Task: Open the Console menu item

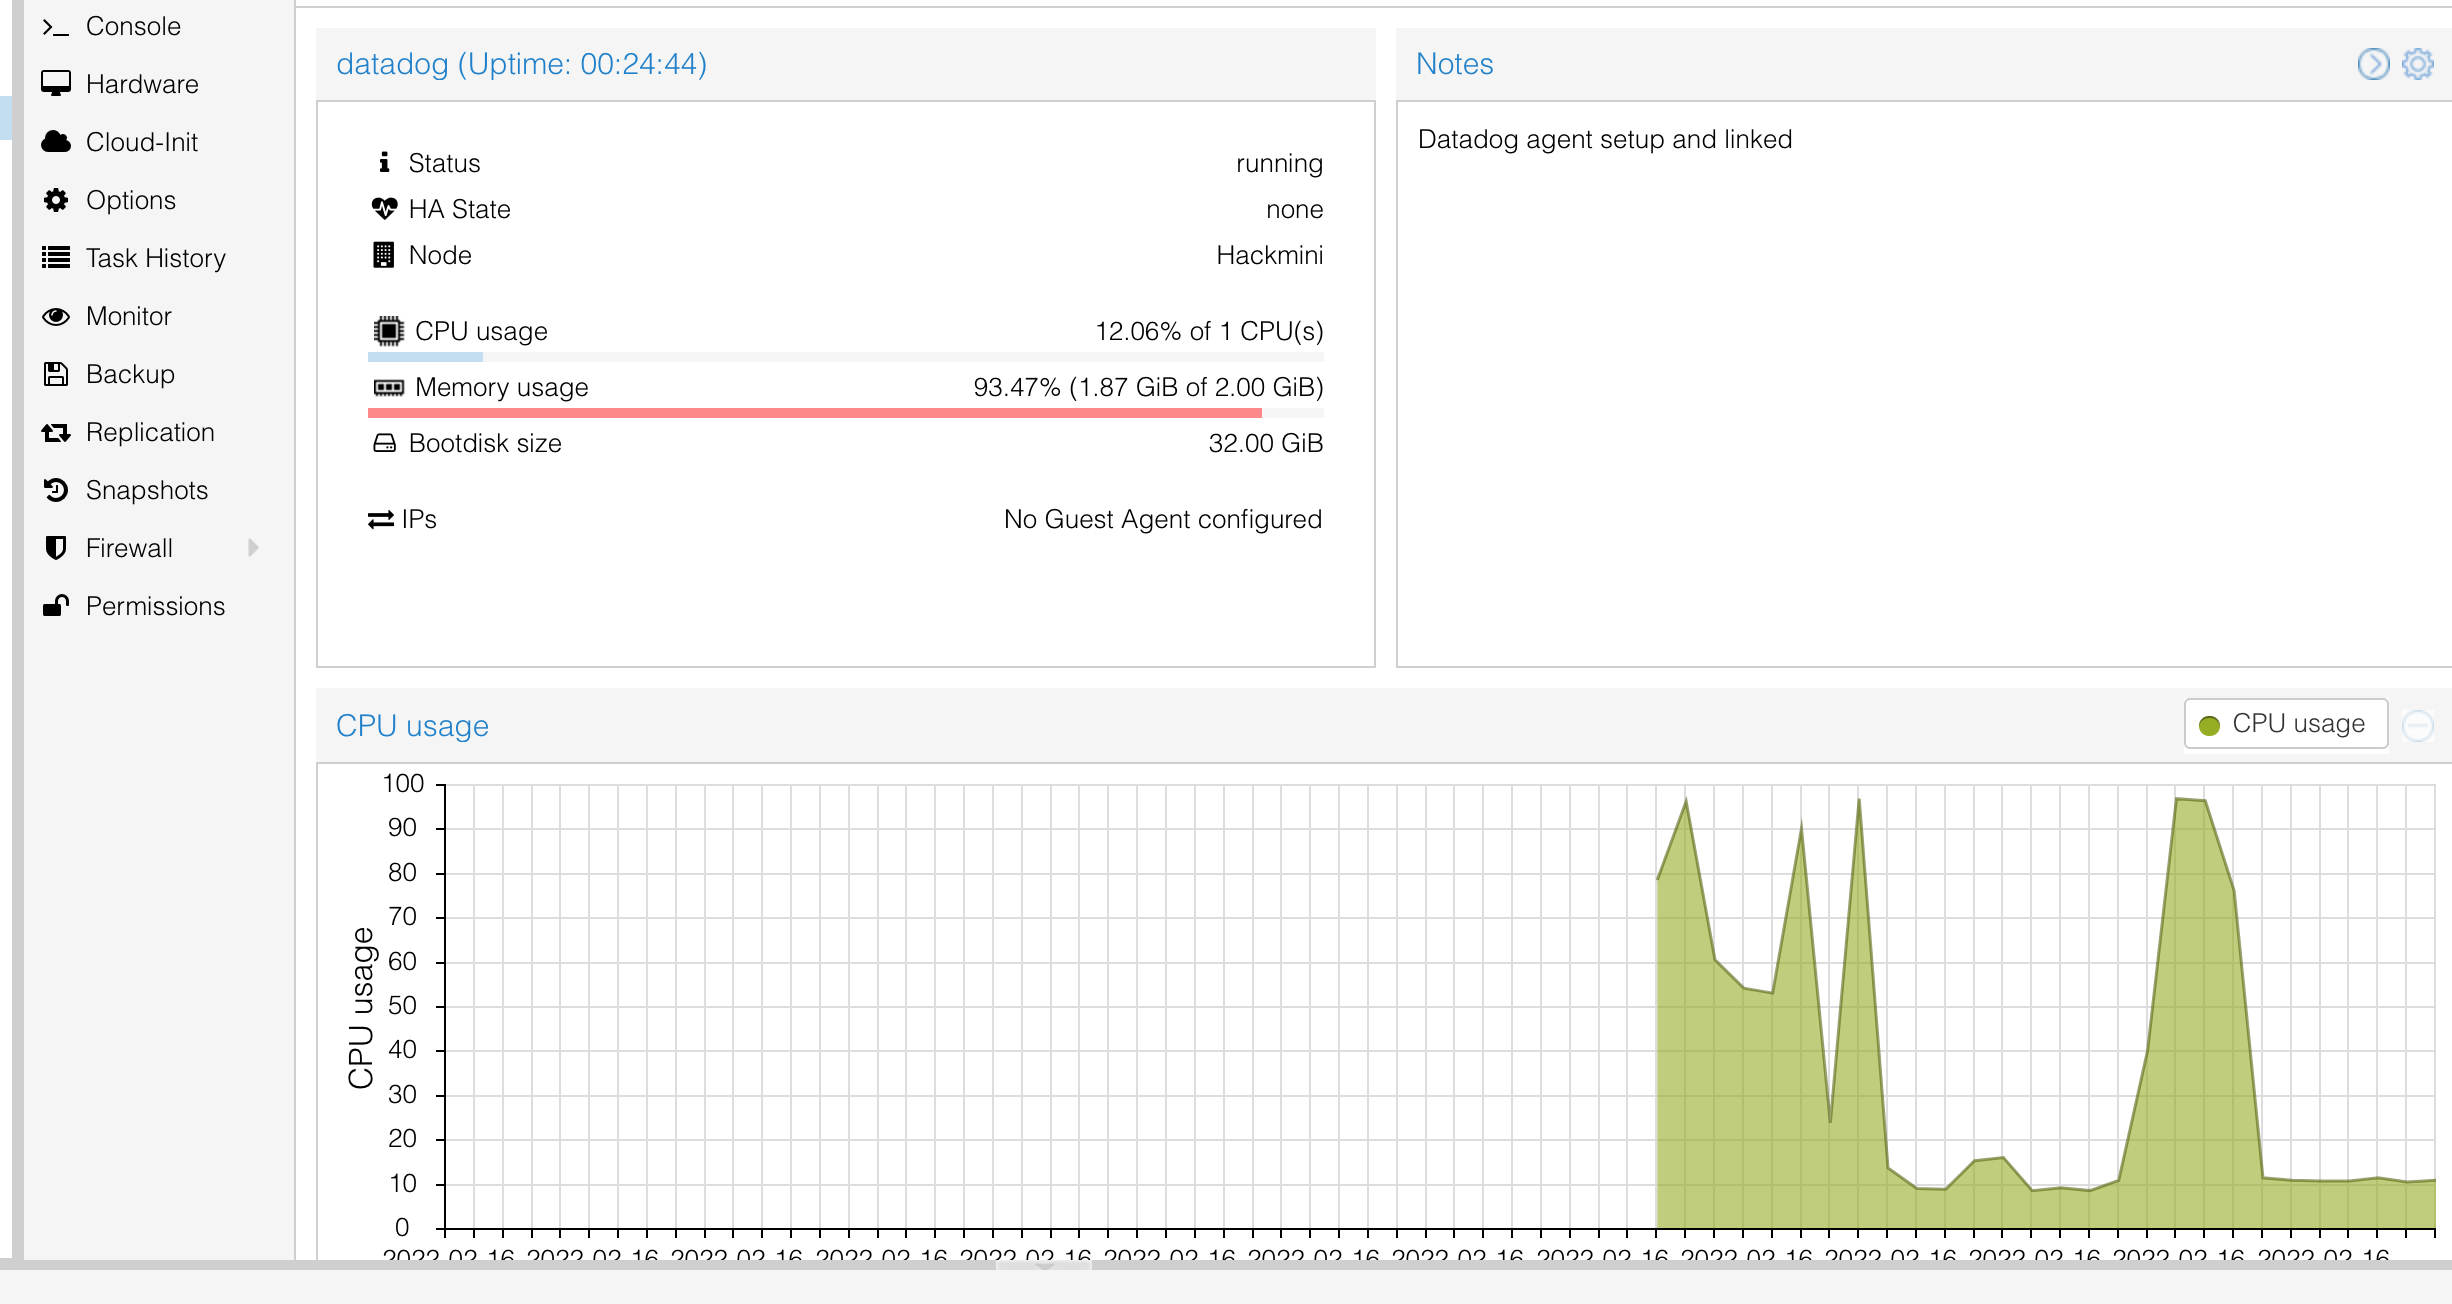Action: [x=133, y=26]
